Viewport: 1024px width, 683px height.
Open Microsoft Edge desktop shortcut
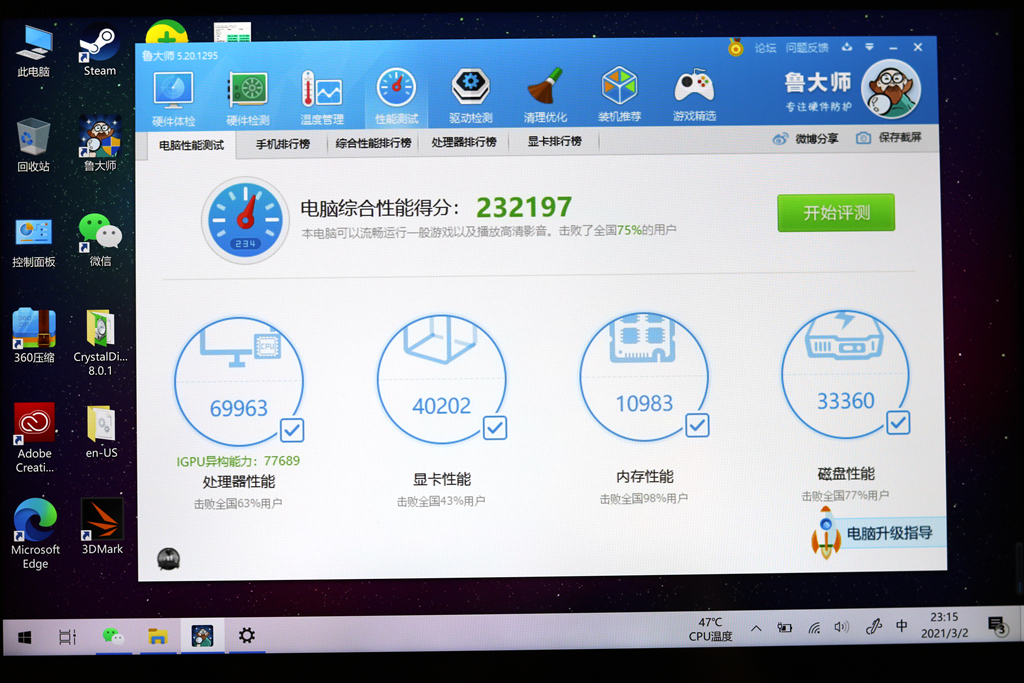(35, 533)
